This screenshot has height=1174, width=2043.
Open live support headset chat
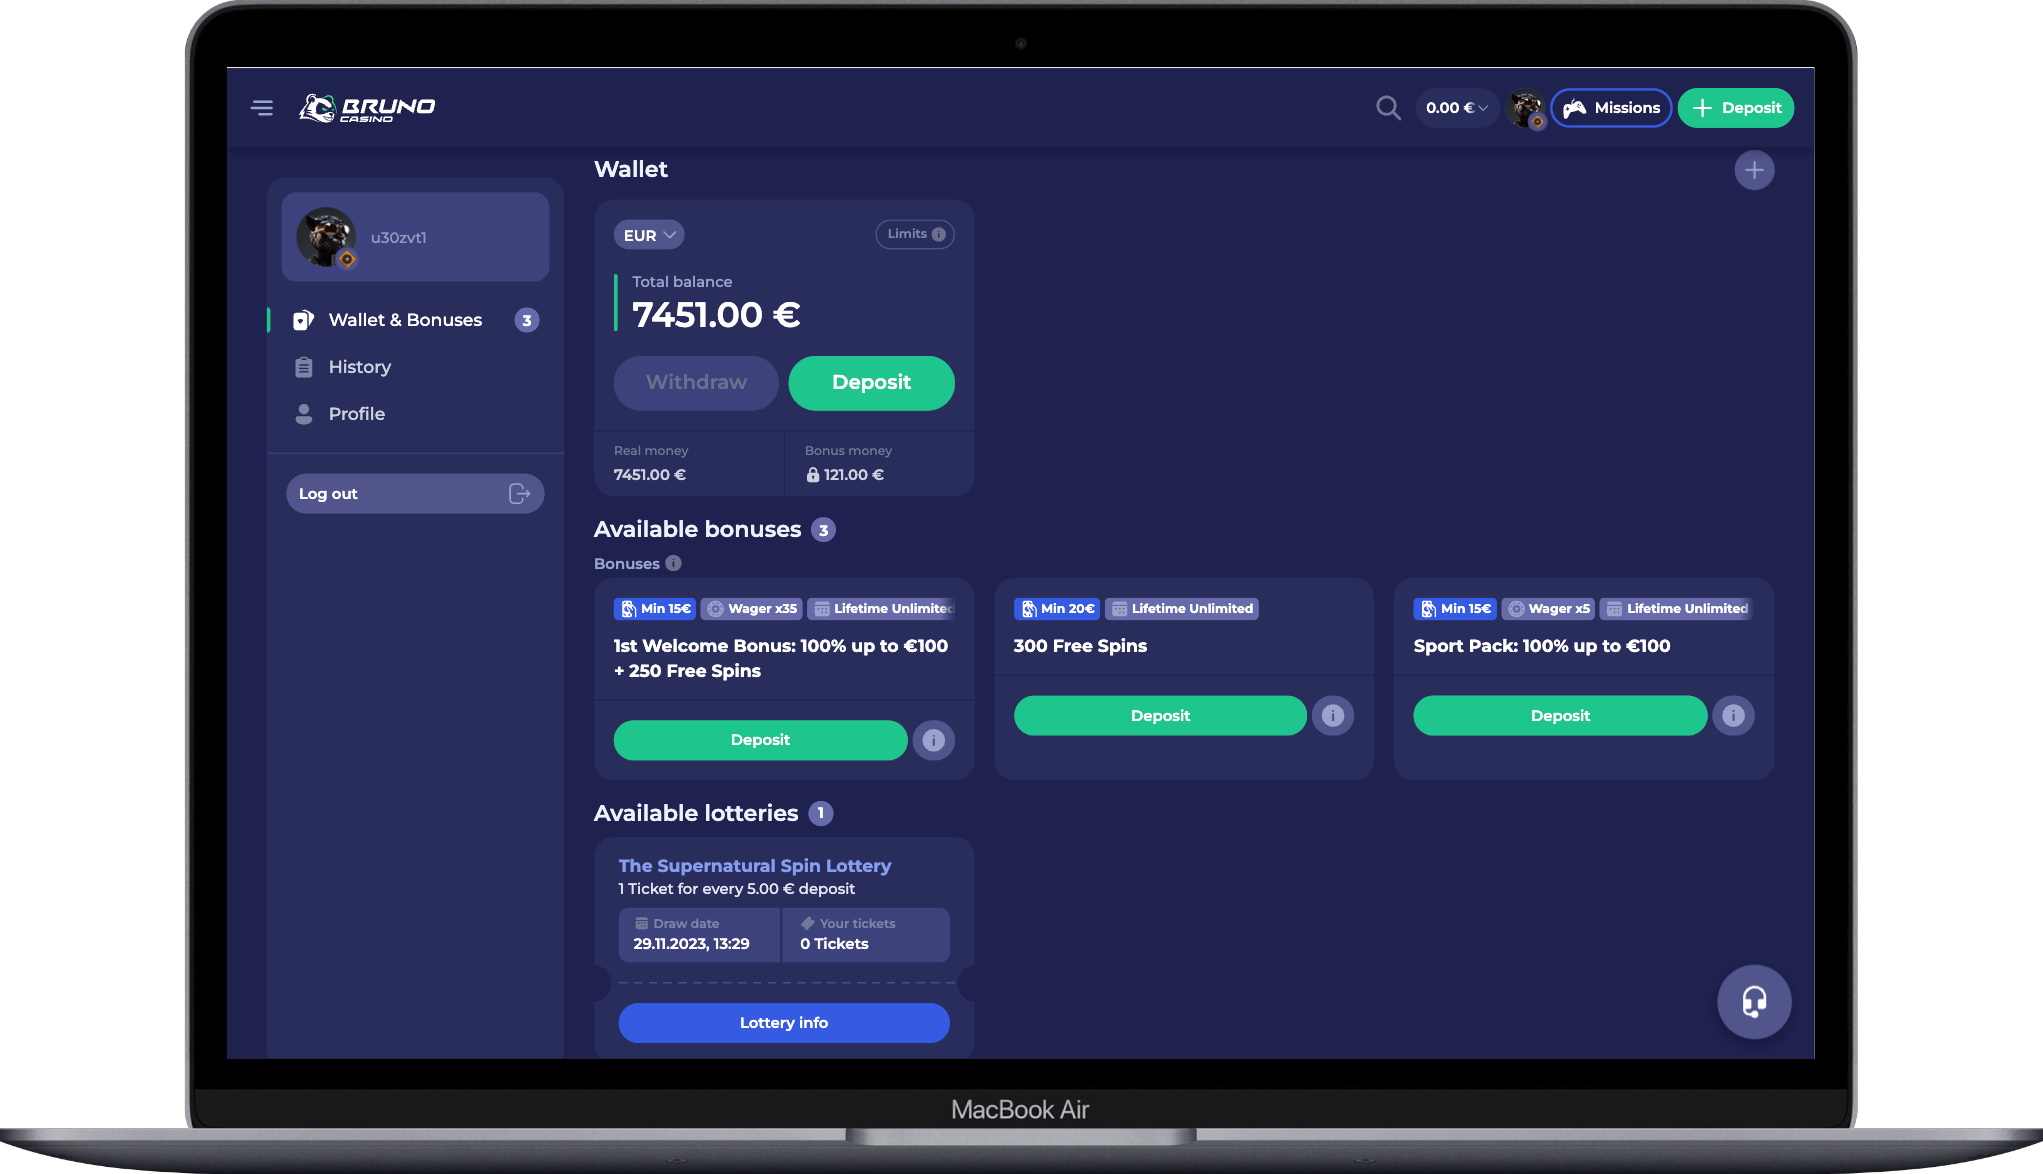pyautogui.click(x=1753, y=1001)
